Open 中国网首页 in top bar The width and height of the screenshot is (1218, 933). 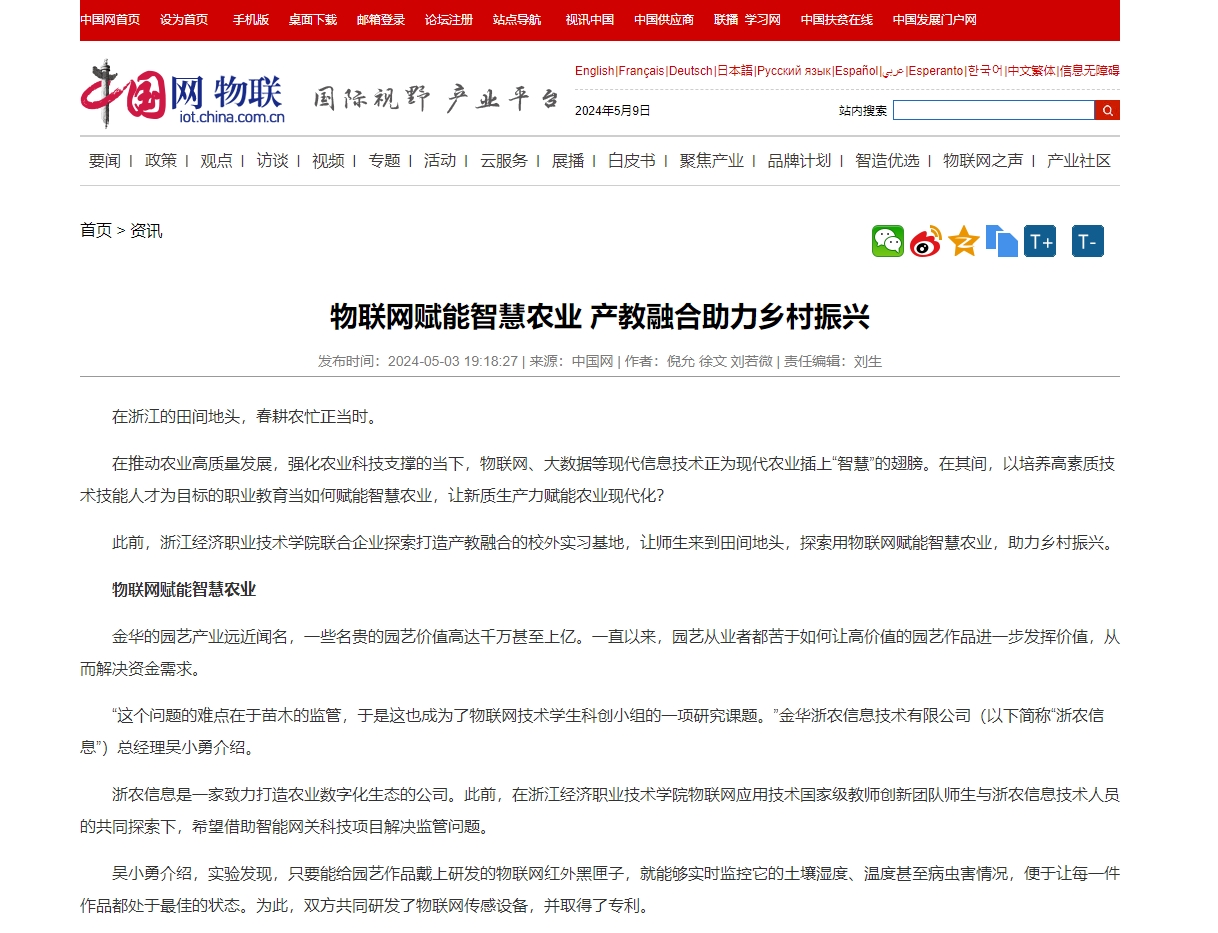tap(110, 20)
